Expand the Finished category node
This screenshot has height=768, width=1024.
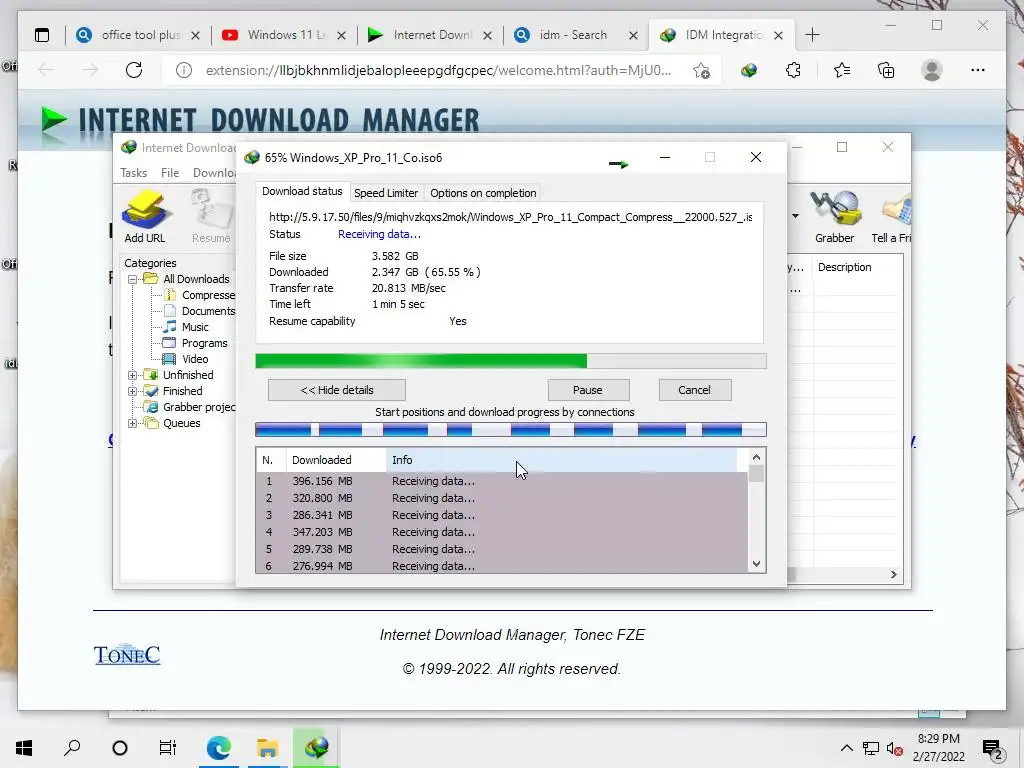tap(133, 391)
